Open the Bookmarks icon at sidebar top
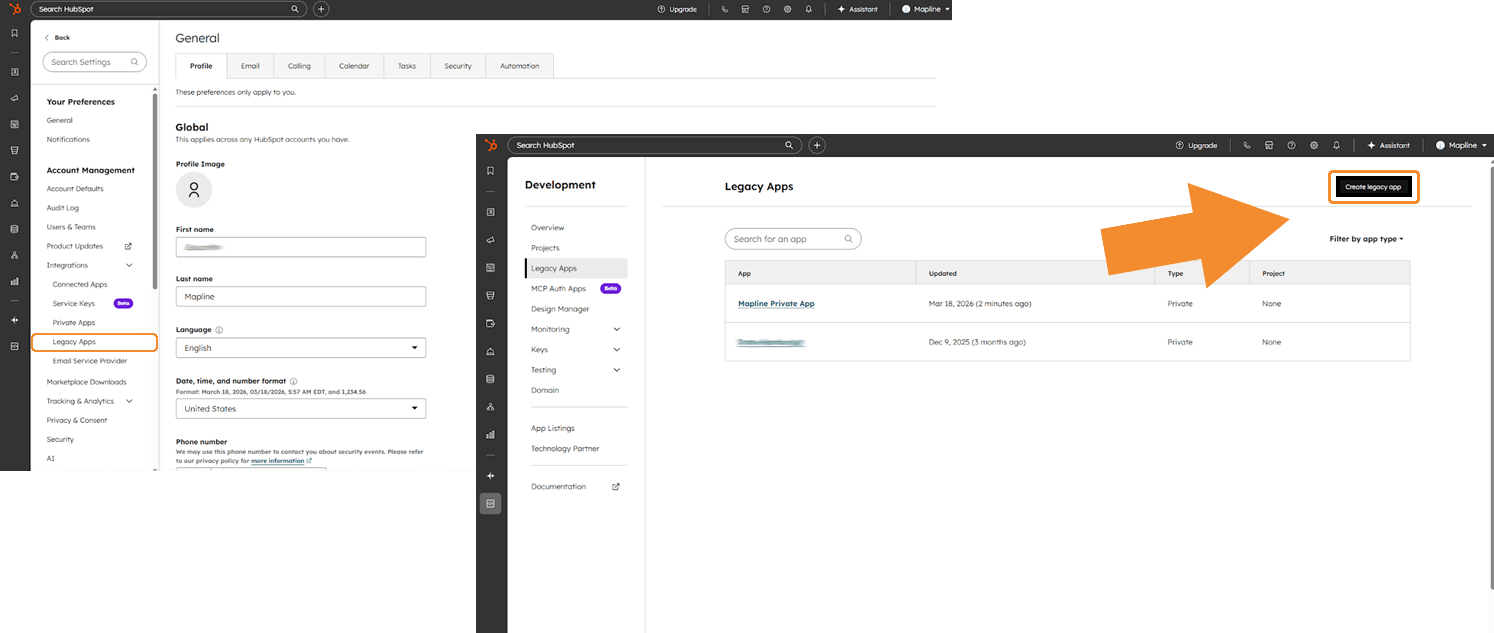1494x633 pixels. [490, 170]
